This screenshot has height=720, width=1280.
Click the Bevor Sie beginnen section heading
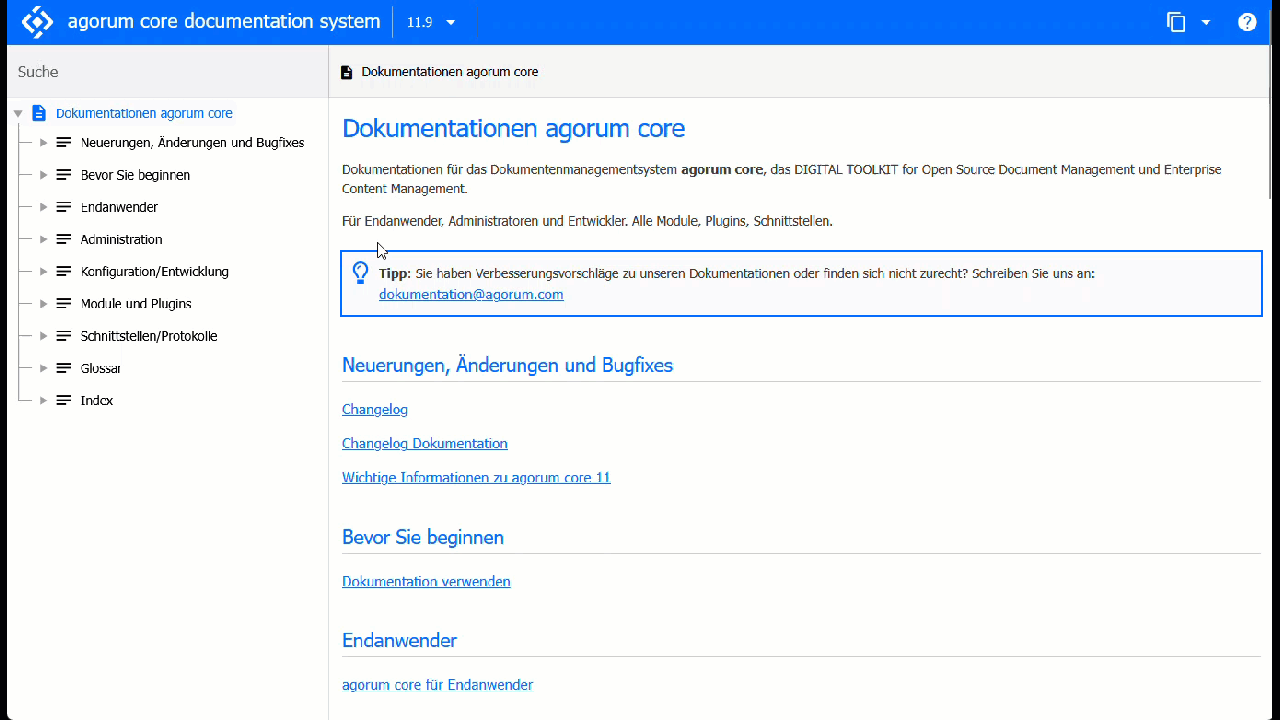(422, 537)
